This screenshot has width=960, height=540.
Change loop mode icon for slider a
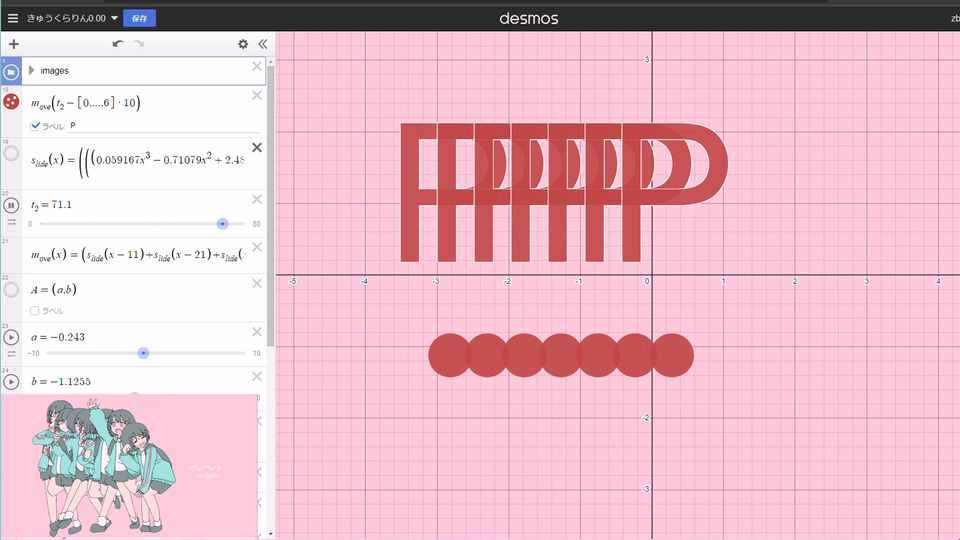pyautogui.click(x=11, y=354)
